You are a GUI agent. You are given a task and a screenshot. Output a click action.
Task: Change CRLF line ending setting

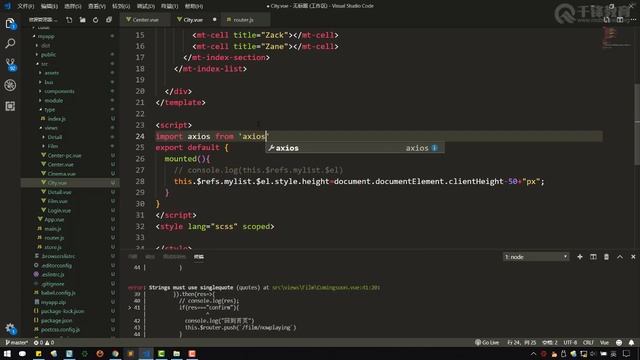(x=588, y=342)
